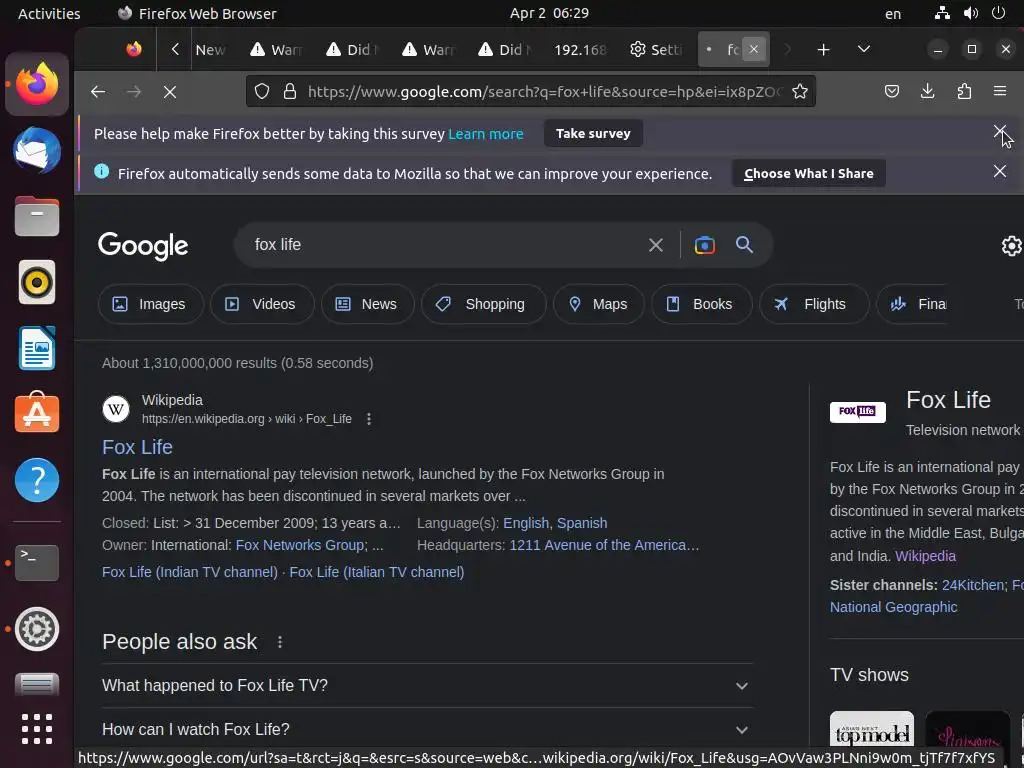
Task: Open the Fox Life Wikipedia result
Action: tap(137, 447)
